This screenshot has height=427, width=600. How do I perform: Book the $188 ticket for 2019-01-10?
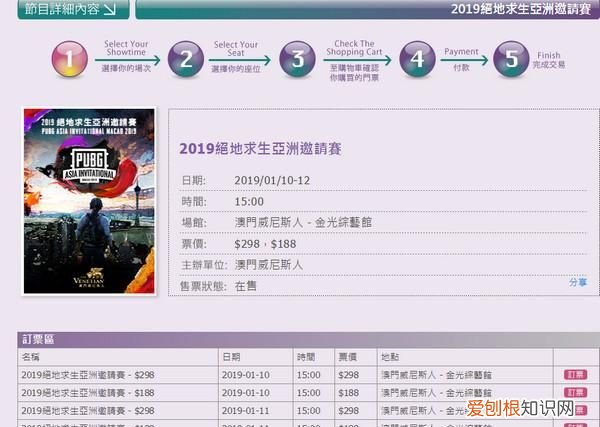click(x=576, y=393)
